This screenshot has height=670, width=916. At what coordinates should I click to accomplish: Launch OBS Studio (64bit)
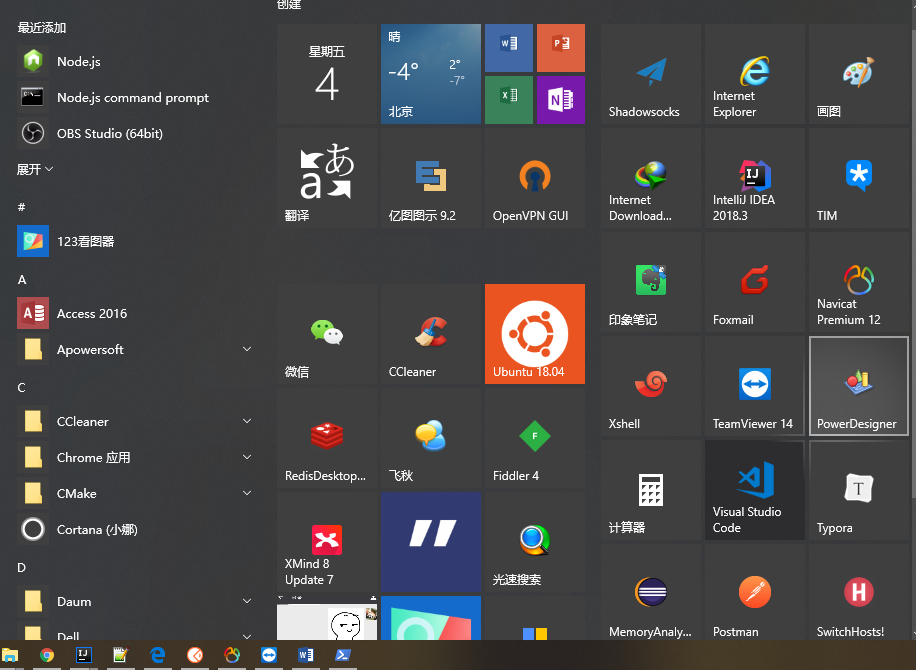[136, 133]
